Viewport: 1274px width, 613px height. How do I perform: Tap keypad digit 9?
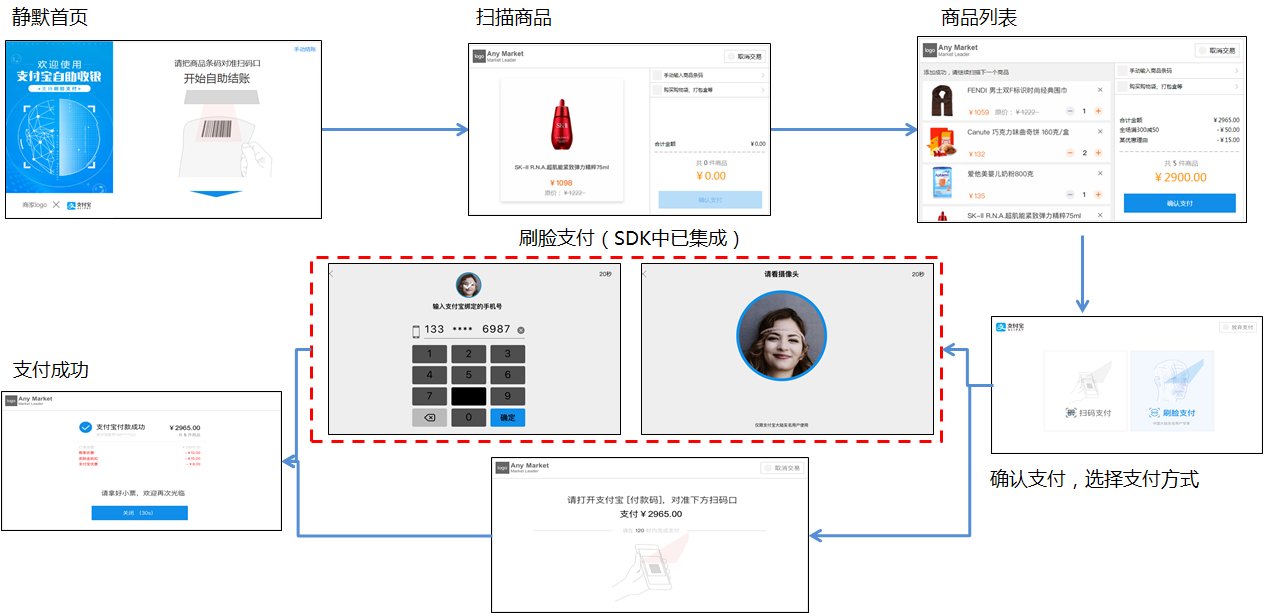[507, 396]
